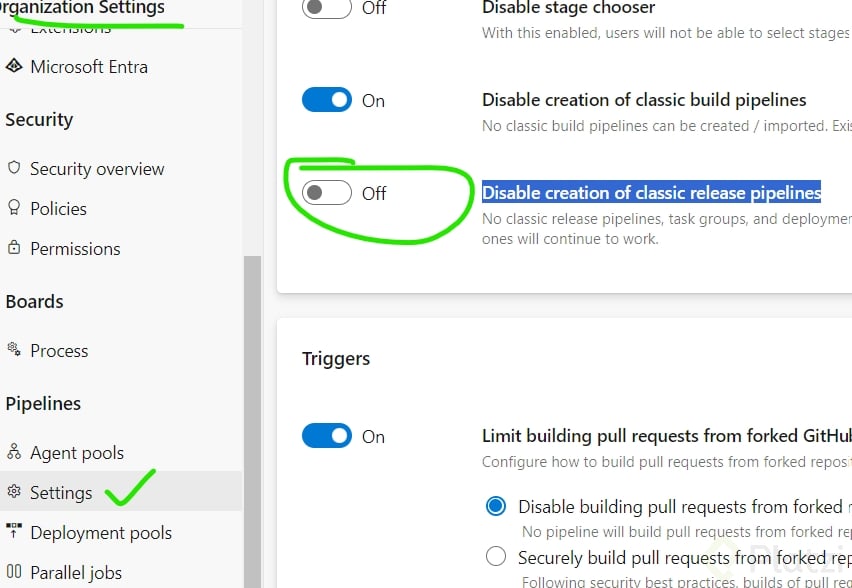Click the sidebar vertical scrollbar
This screenshot has height=588, width=852.
pyautogui.click(x=252, y=420)
